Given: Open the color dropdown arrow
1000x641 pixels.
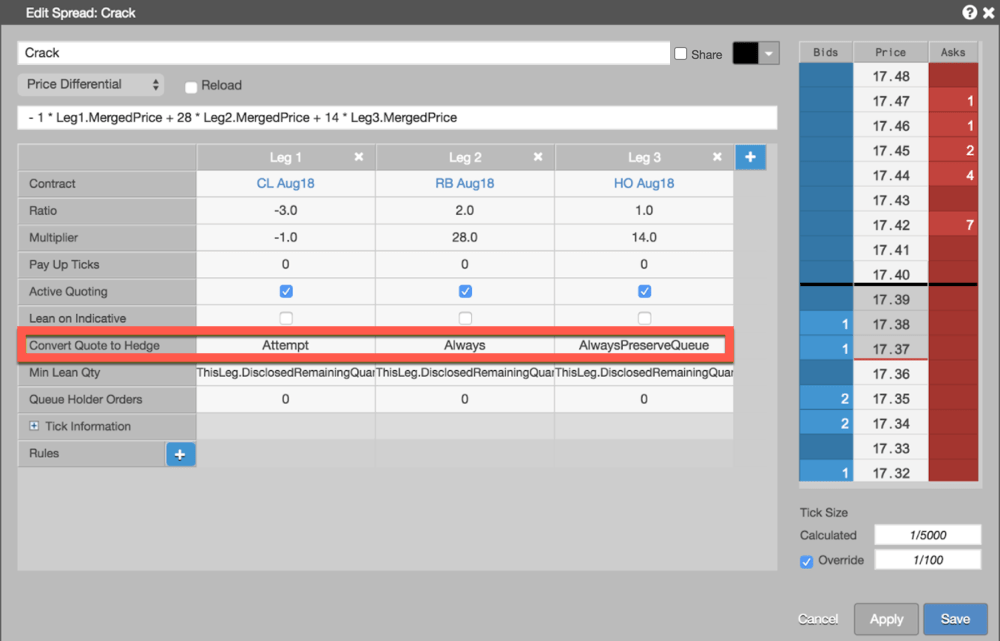Looking at the screenshot, I should click(x=769, y=54).
